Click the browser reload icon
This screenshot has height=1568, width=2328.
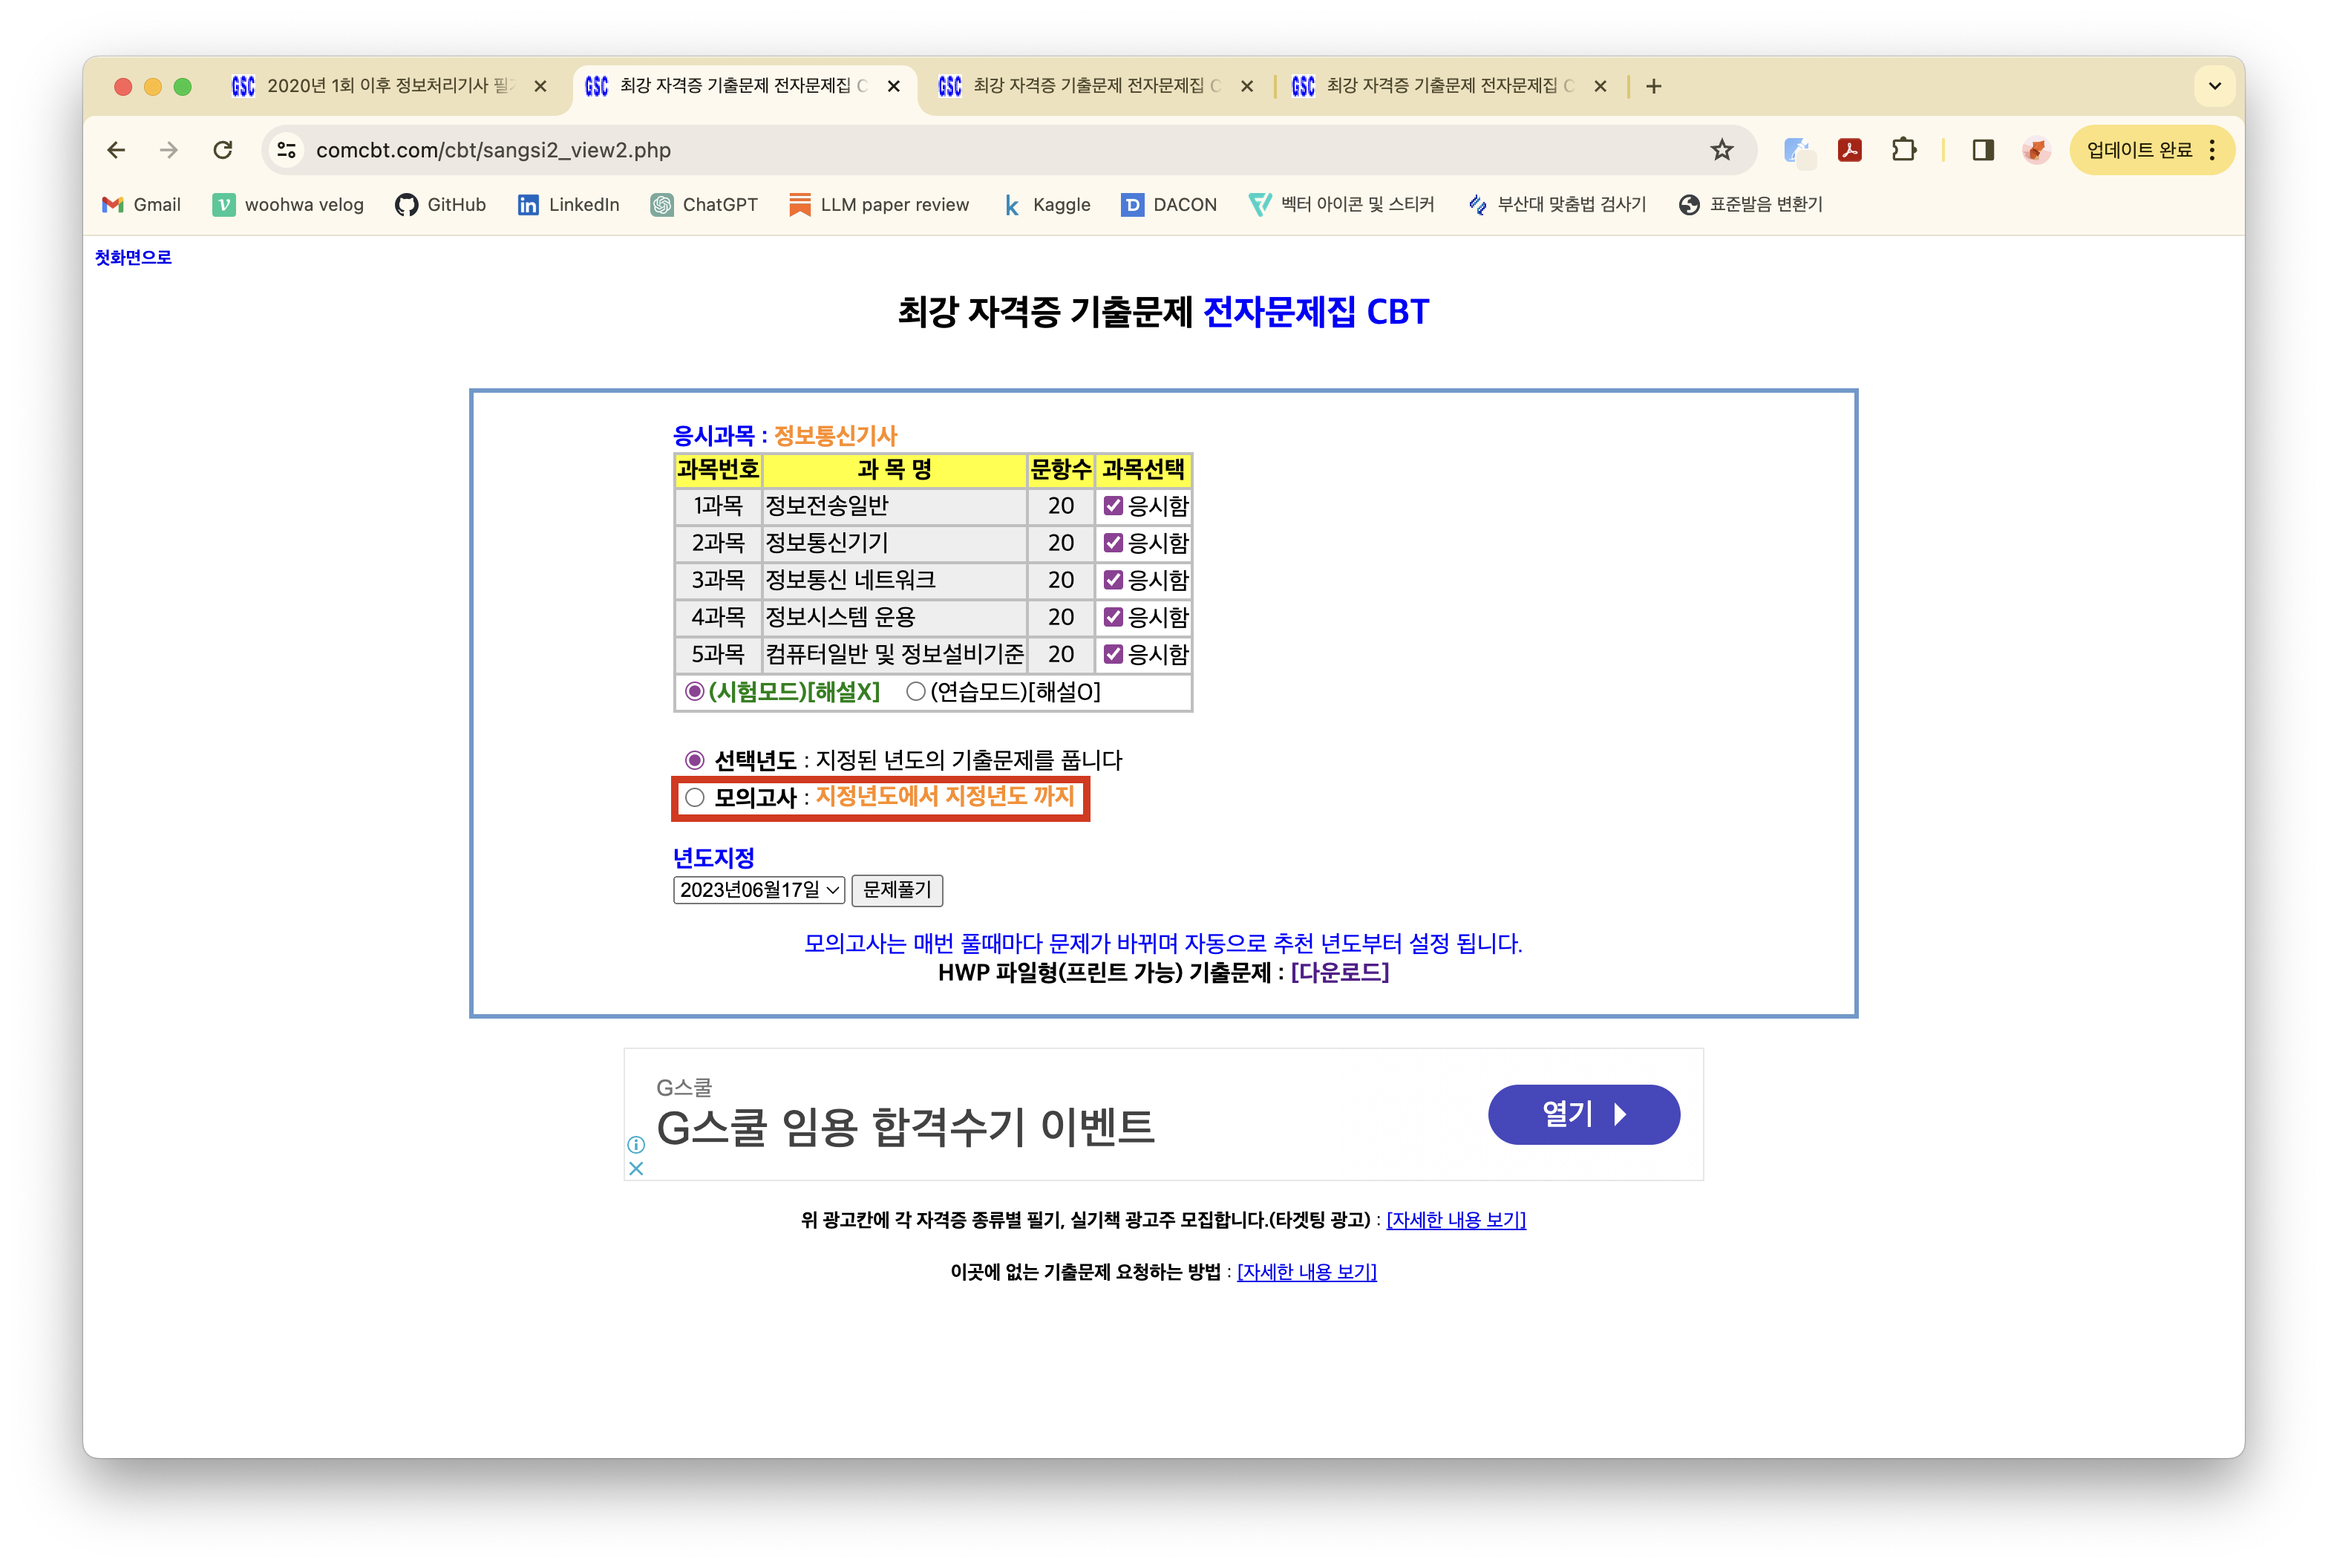point(223,150)
